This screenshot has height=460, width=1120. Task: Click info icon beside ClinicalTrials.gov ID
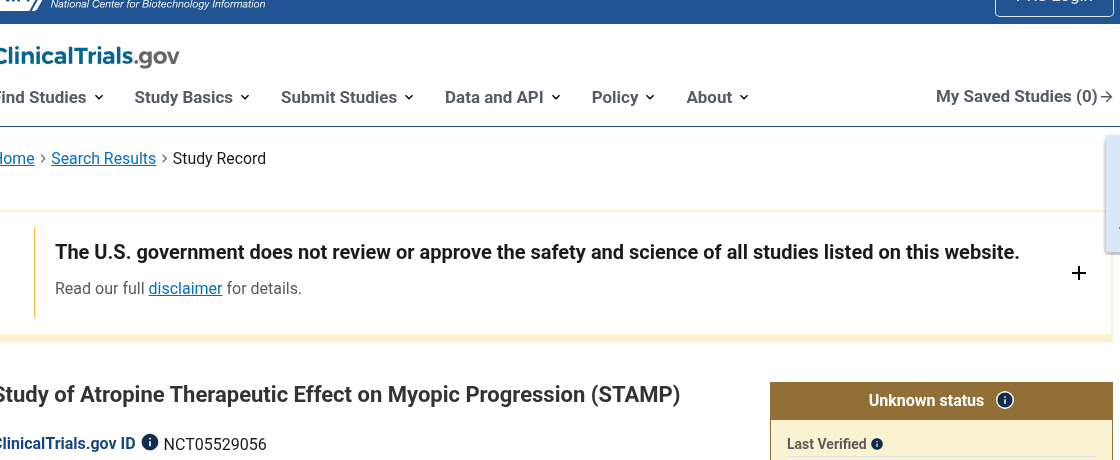pos(149,442)
